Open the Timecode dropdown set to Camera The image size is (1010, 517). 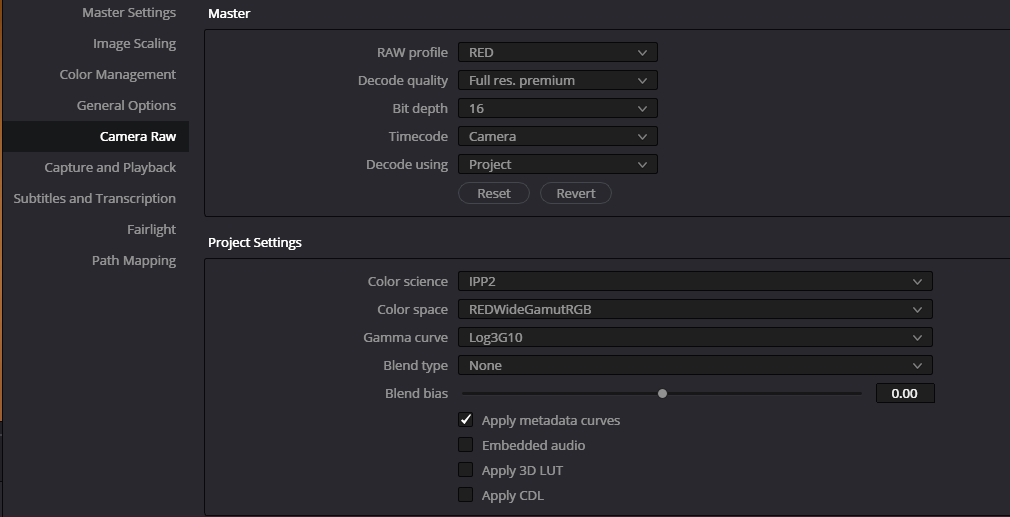558,136
